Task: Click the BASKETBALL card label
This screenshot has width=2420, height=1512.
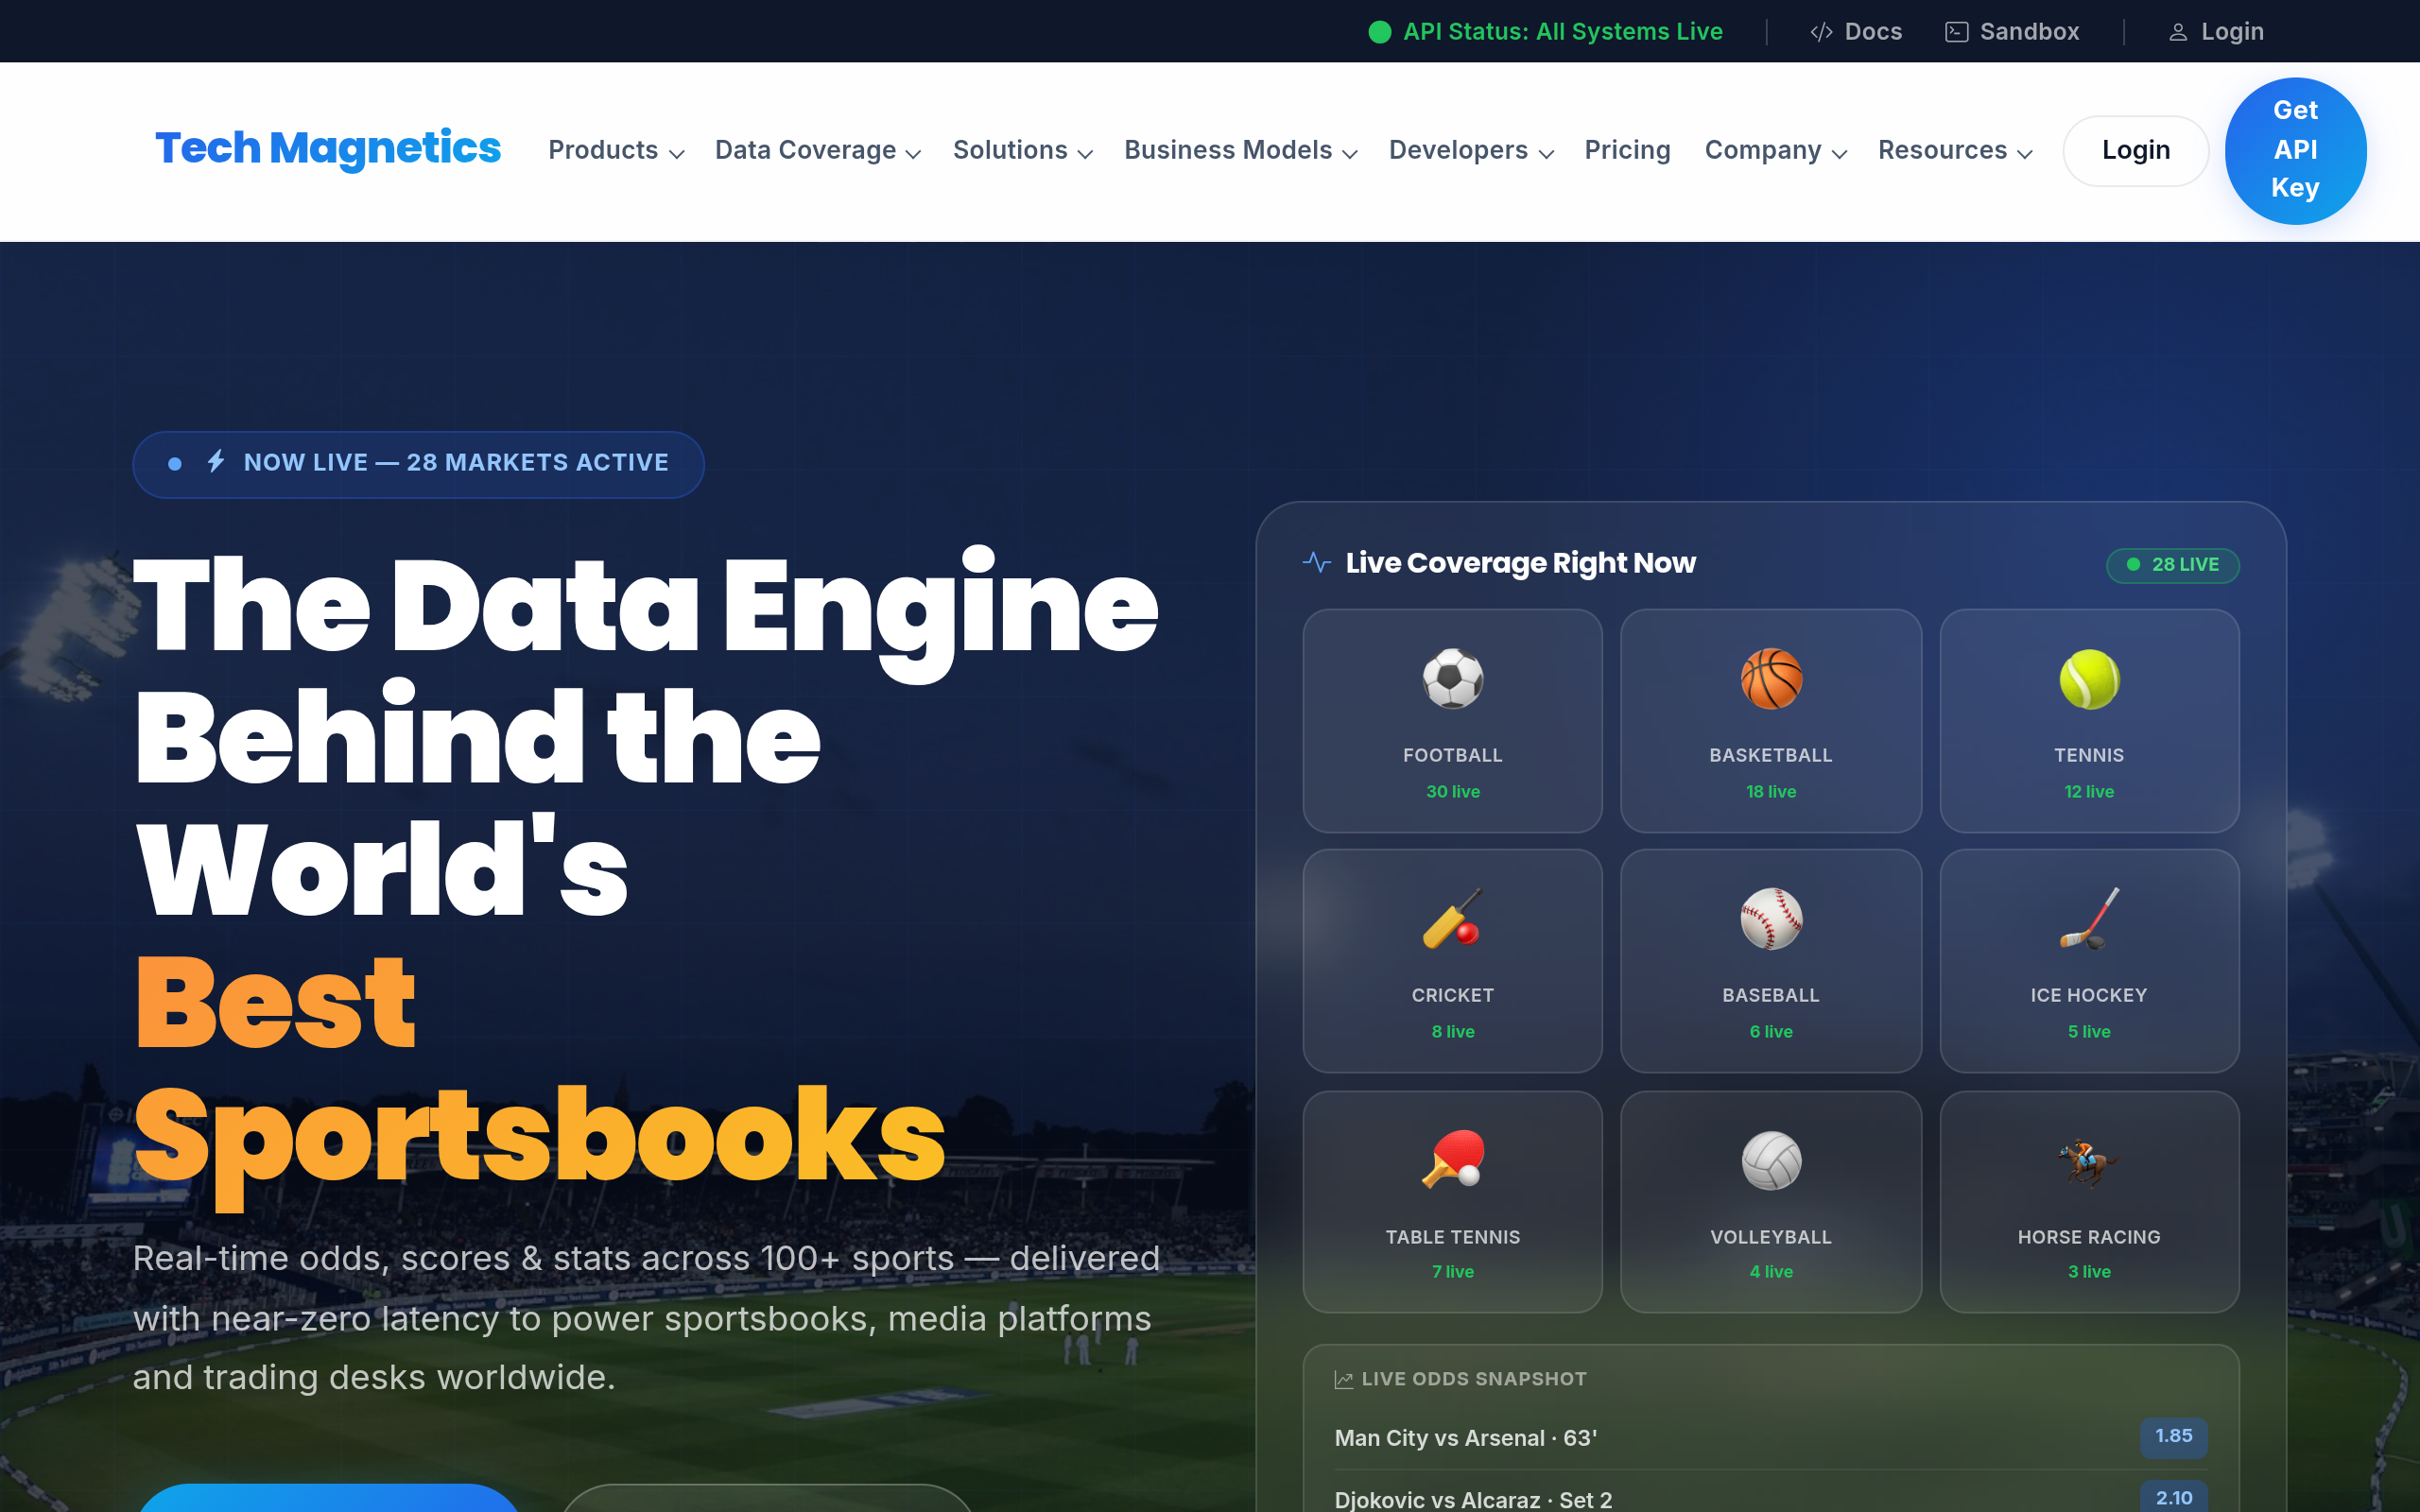Action: coord(1770,755)
